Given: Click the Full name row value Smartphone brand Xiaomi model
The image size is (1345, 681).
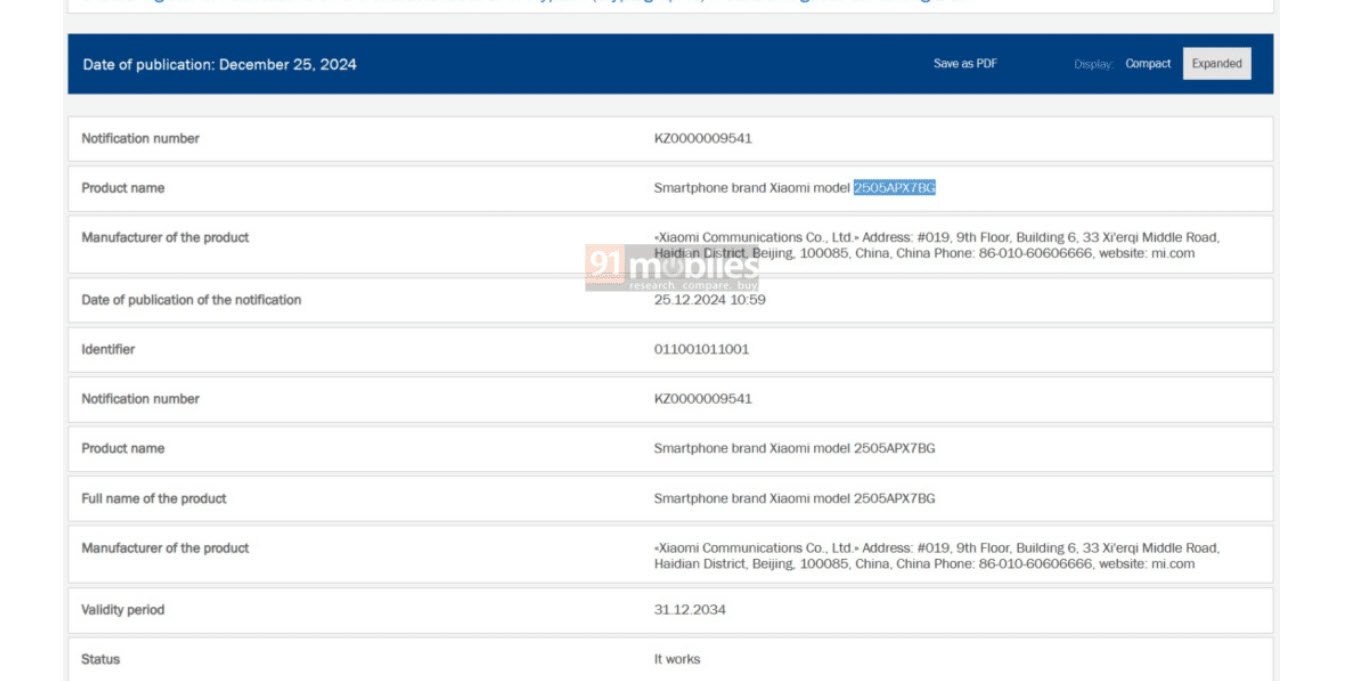Looking at the screenshot, I should 795,498.
